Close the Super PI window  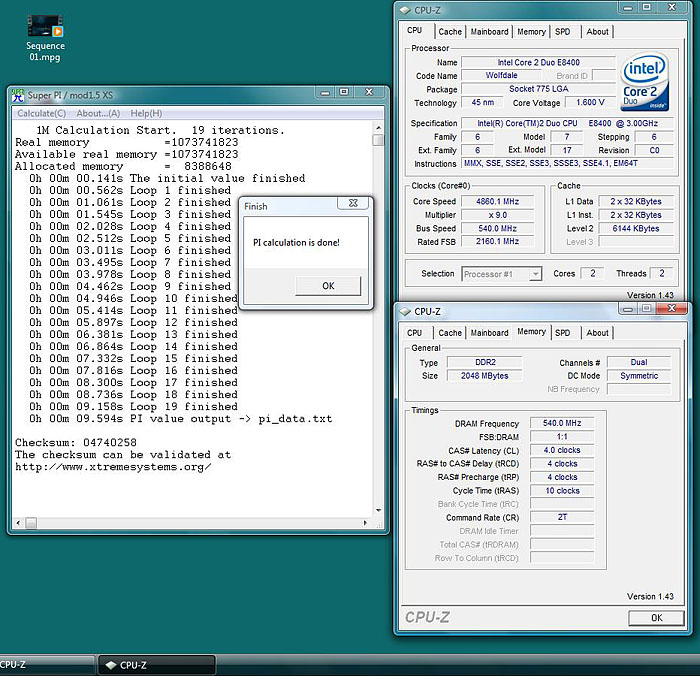click(370, 92)
